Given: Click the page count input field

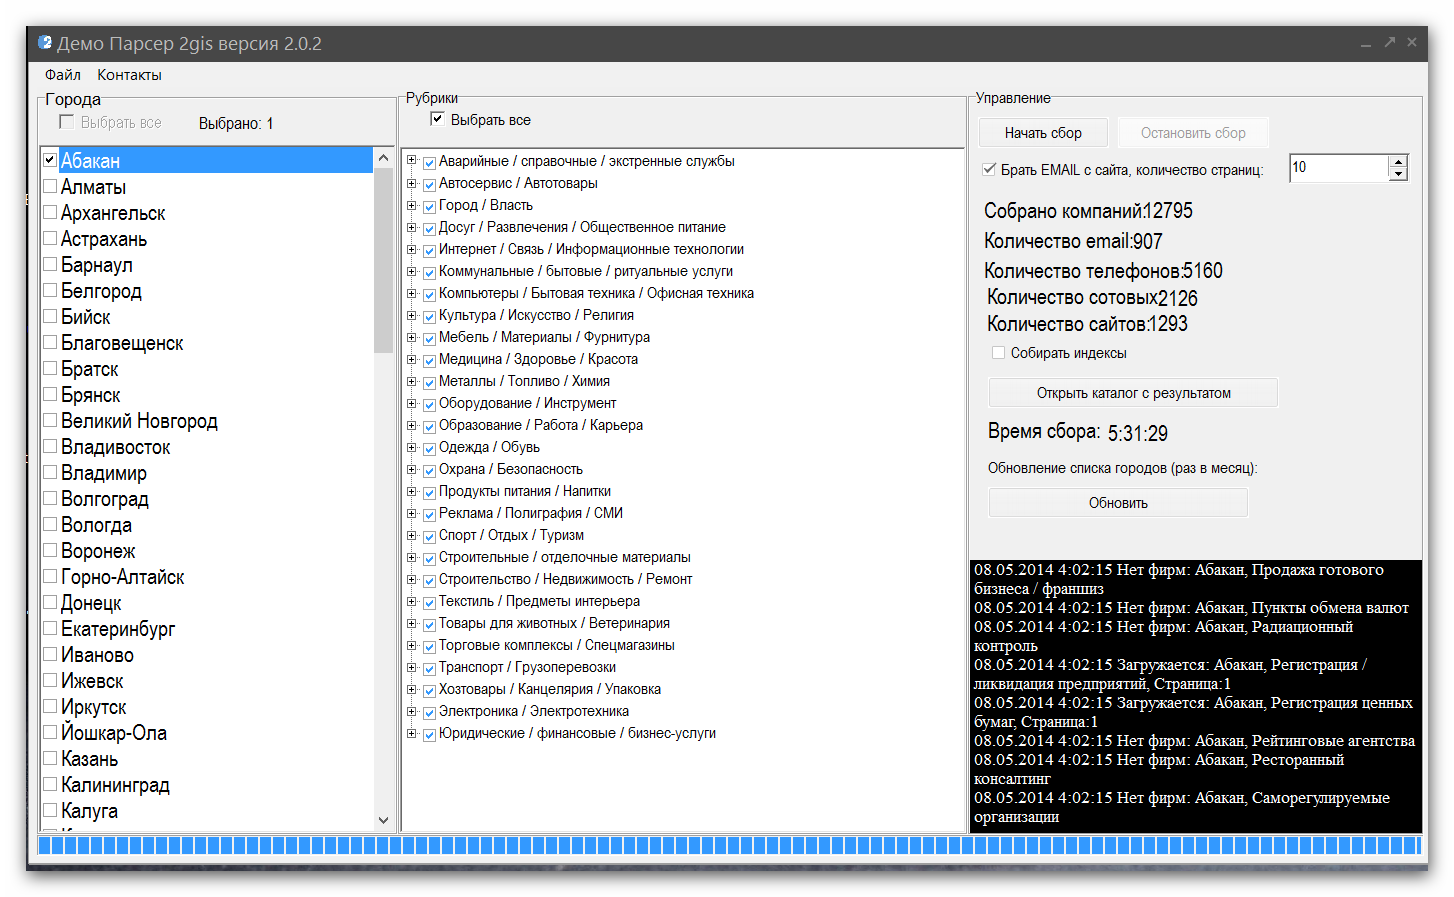Looking at the screenshot, I should 1337,168.
